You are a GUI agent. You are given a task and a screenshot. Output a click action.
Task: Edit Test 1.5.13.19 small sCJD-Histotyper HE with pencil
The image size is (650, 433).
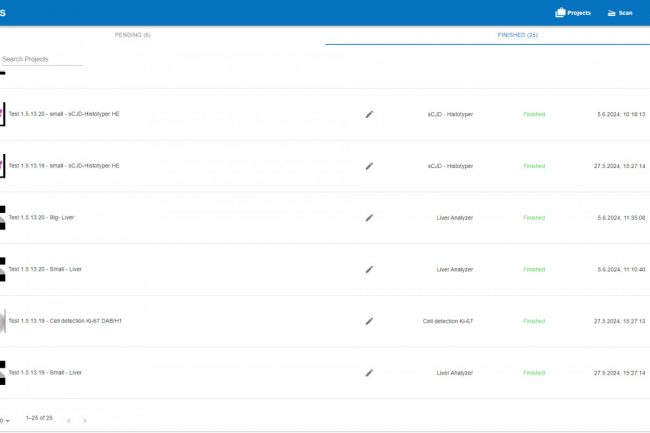click(369, 166)
